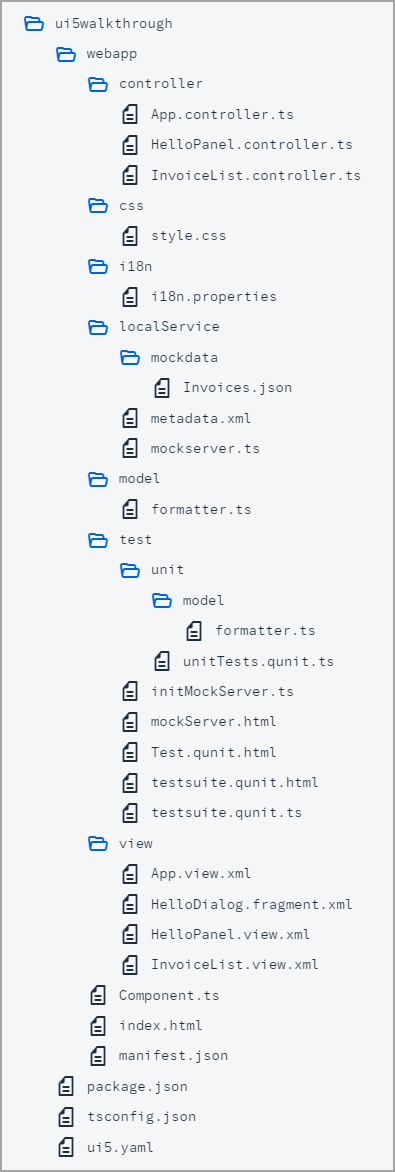Select tsconfig.json in the tree
Screen dimensions: 395x1172
click(141, 1117)
